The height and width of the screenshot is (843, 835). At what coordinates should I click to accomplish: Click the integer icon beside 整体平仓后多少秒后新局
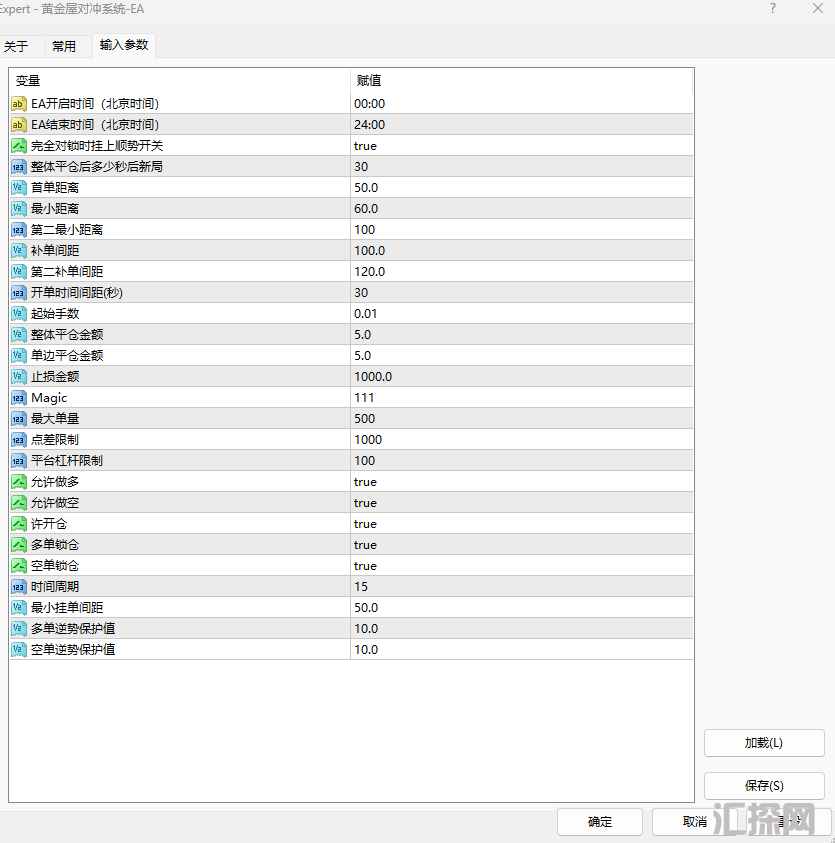click(x=19, y=167)
